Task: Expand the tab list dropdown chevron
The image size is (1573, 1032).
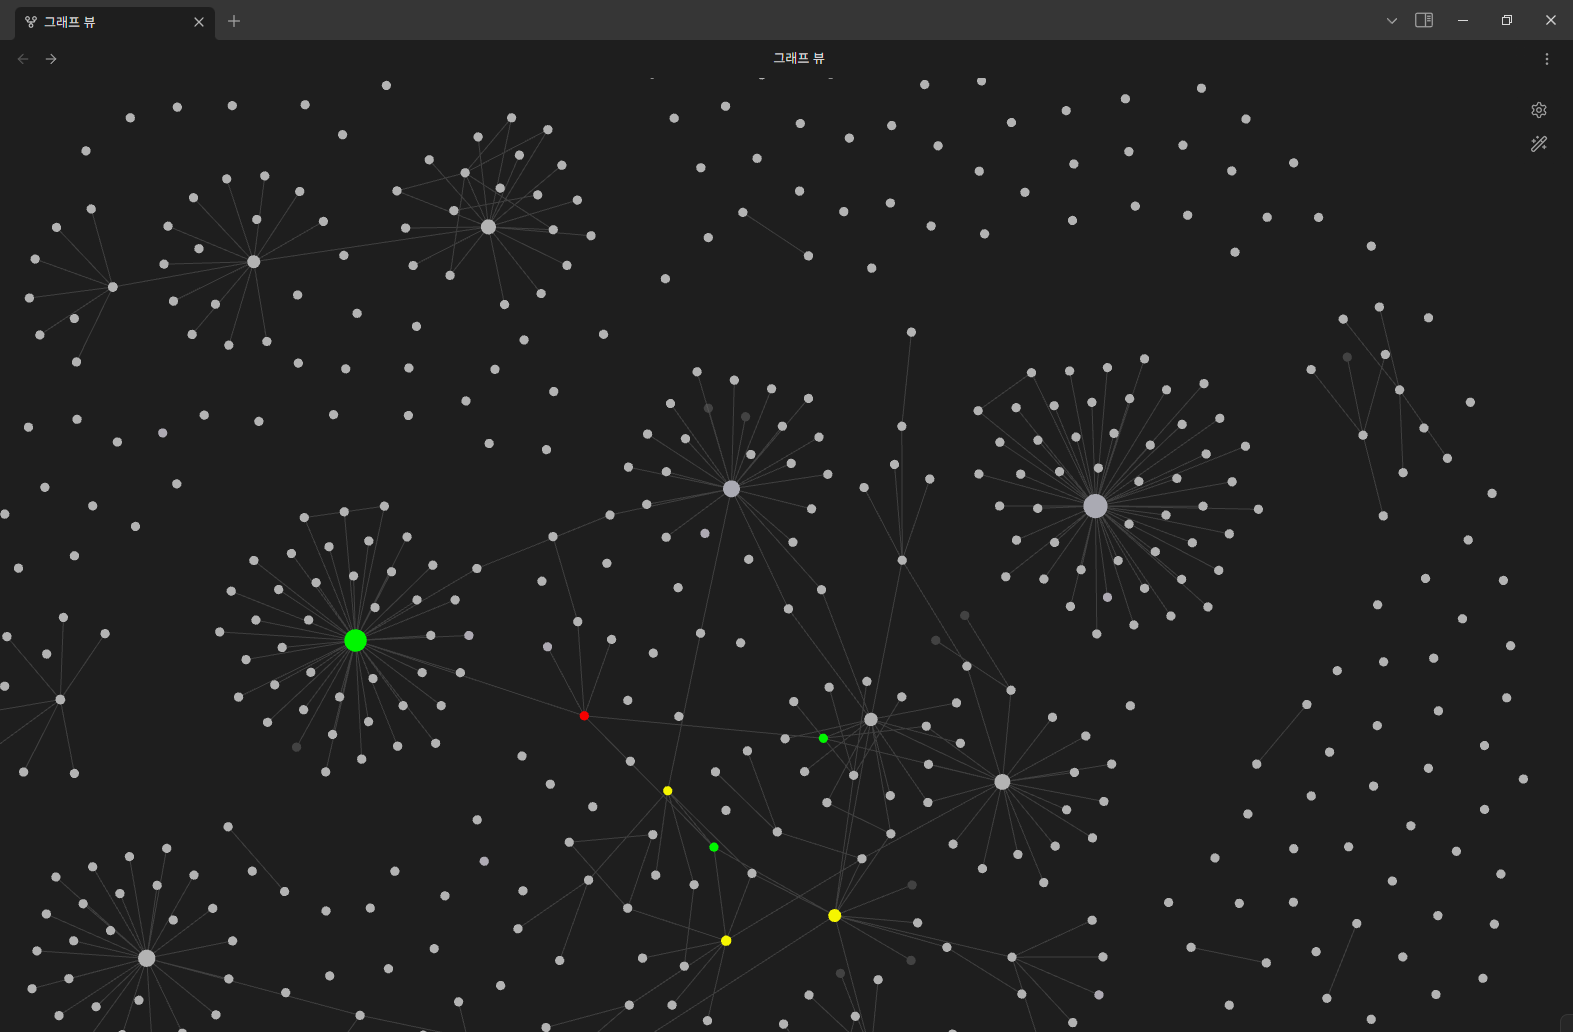Action: (x=1391, y=21)
